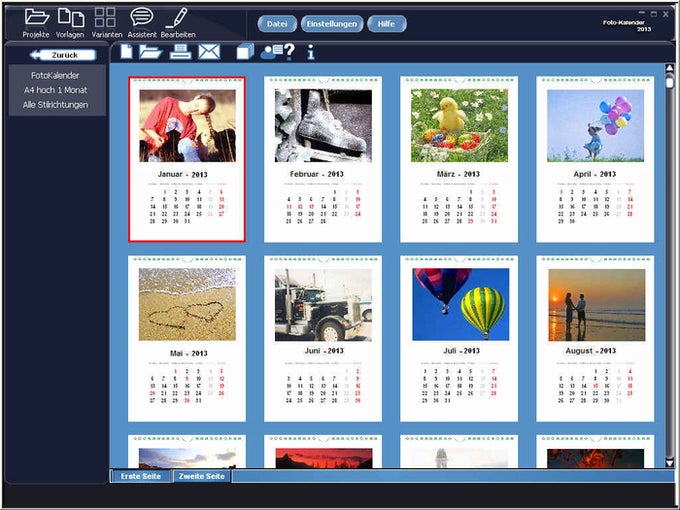Open the Projekte folder icon
Screen dimensions: 680x510
tap(36, 17)
